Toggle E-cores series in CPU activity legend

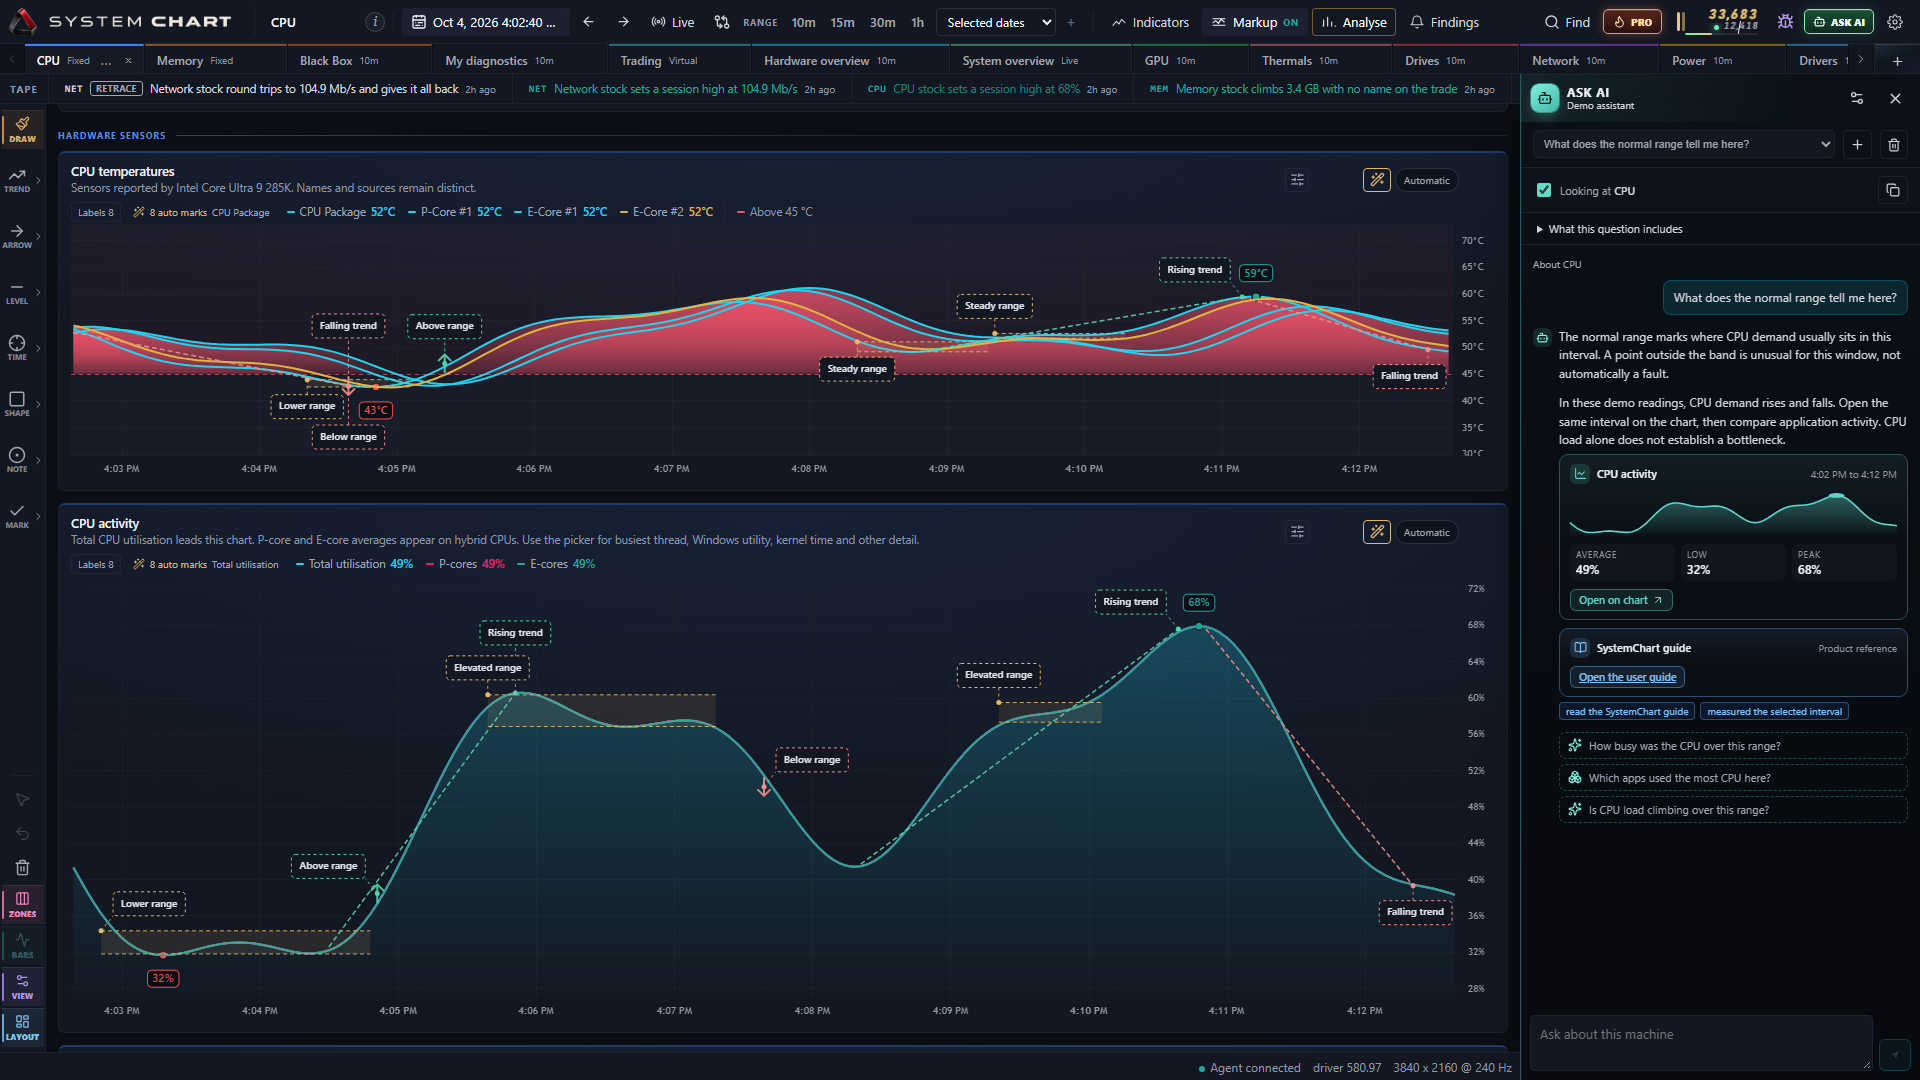pyautogui.click(x=556, y=564)
